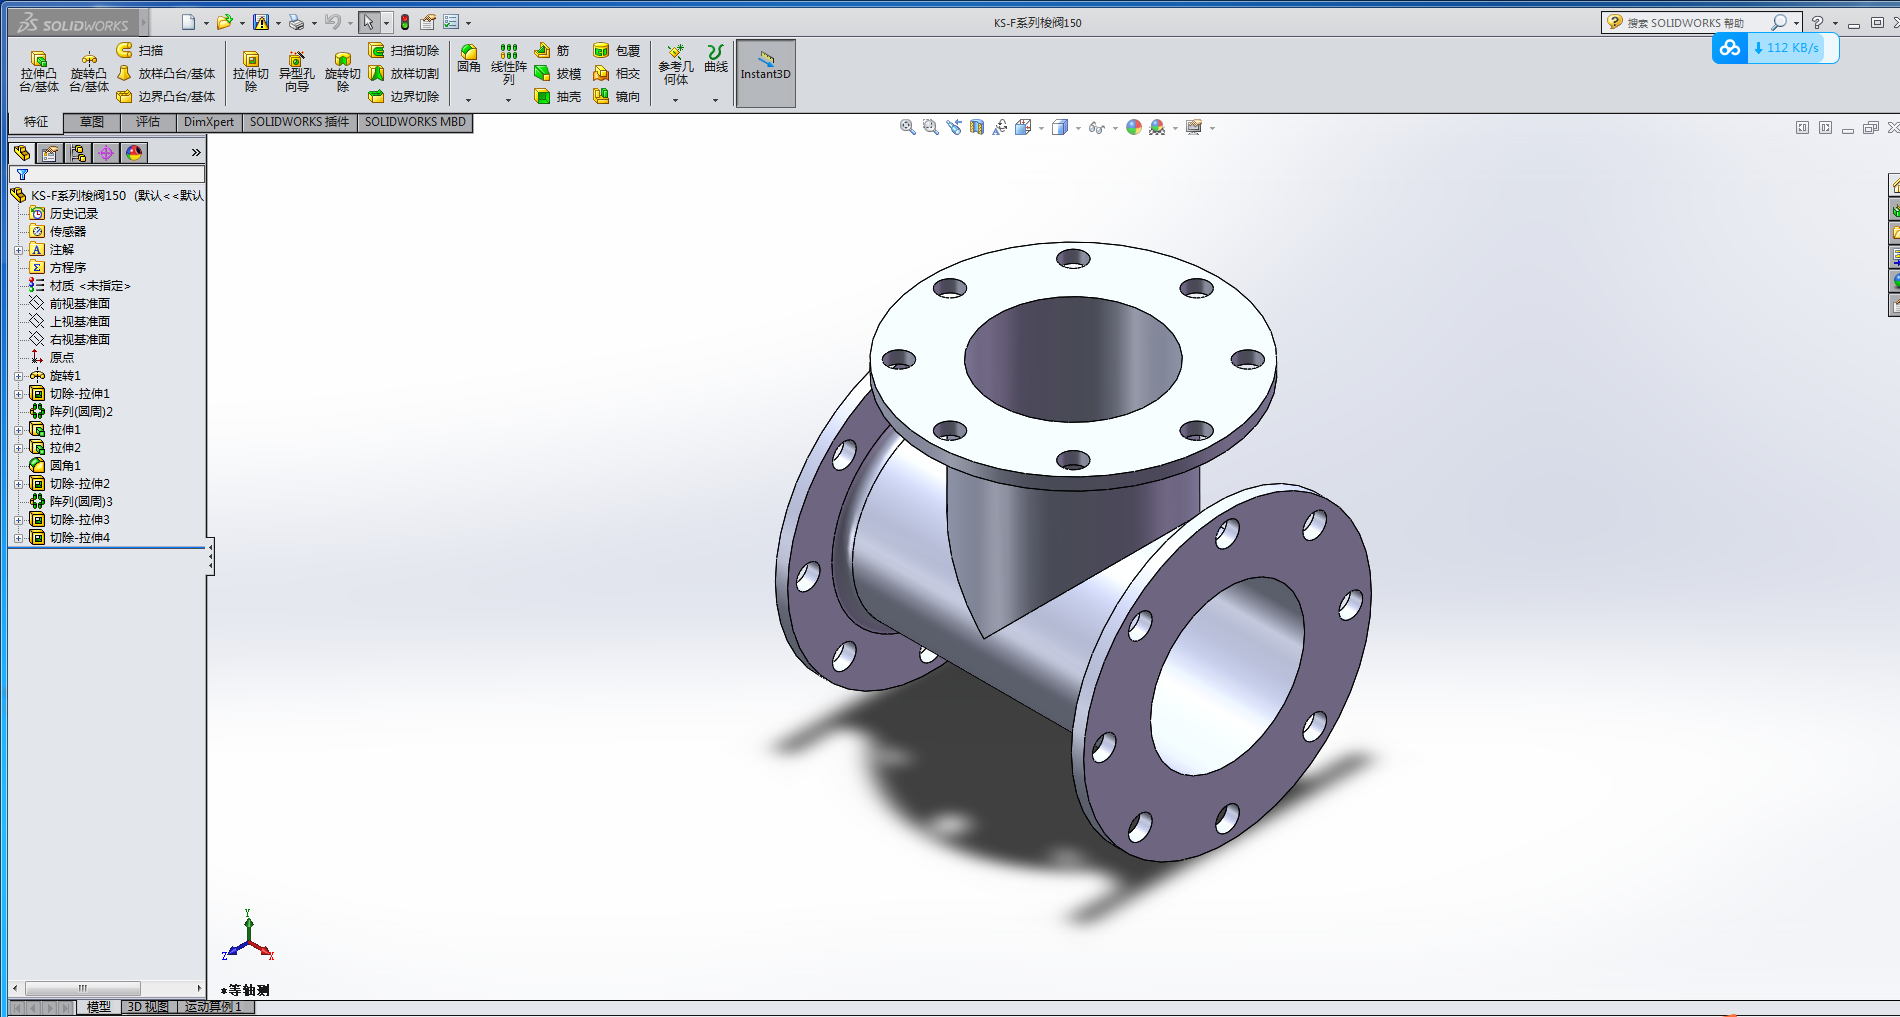
Task: Switch to the 草图 sketch tab
Action: (x=92, y=122)
